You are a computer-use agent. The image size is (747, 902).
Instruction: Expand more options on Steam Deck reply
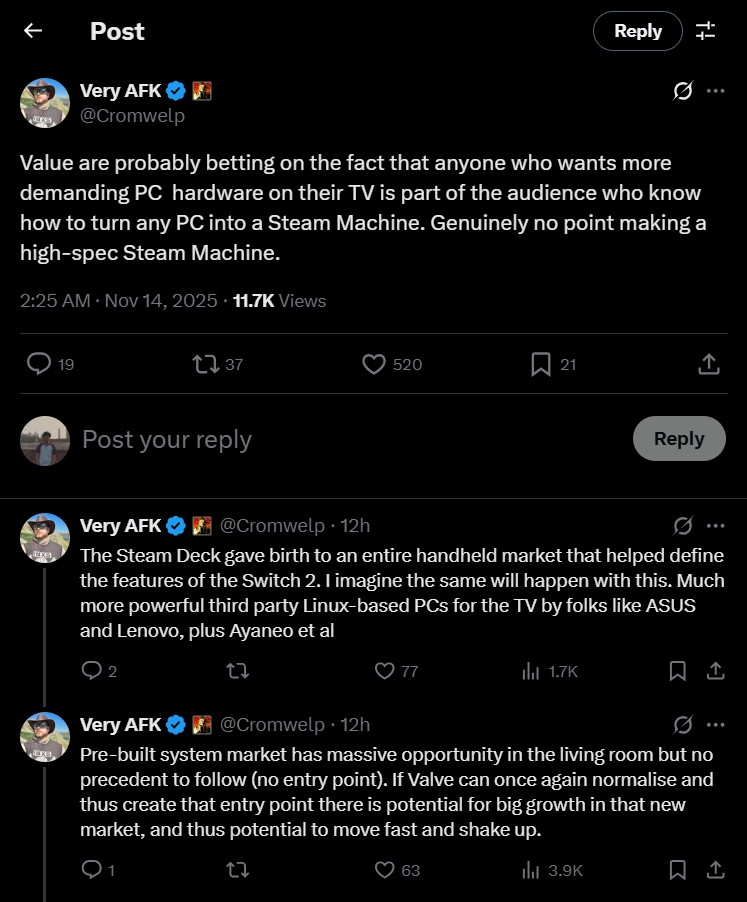point(716,526)
